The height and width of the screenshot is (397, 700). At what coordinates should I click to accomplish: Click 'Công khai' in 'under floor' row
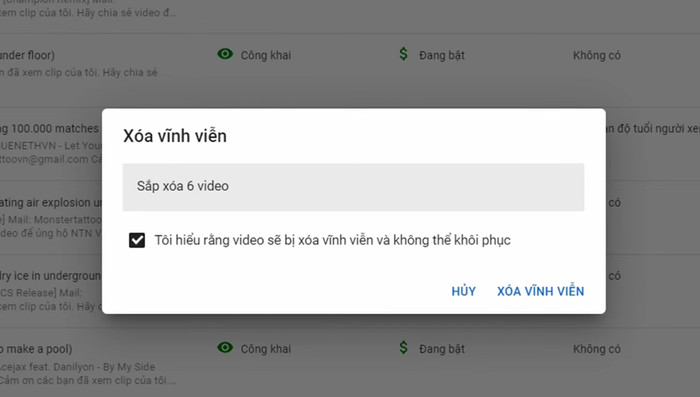(x=266, y=55)
